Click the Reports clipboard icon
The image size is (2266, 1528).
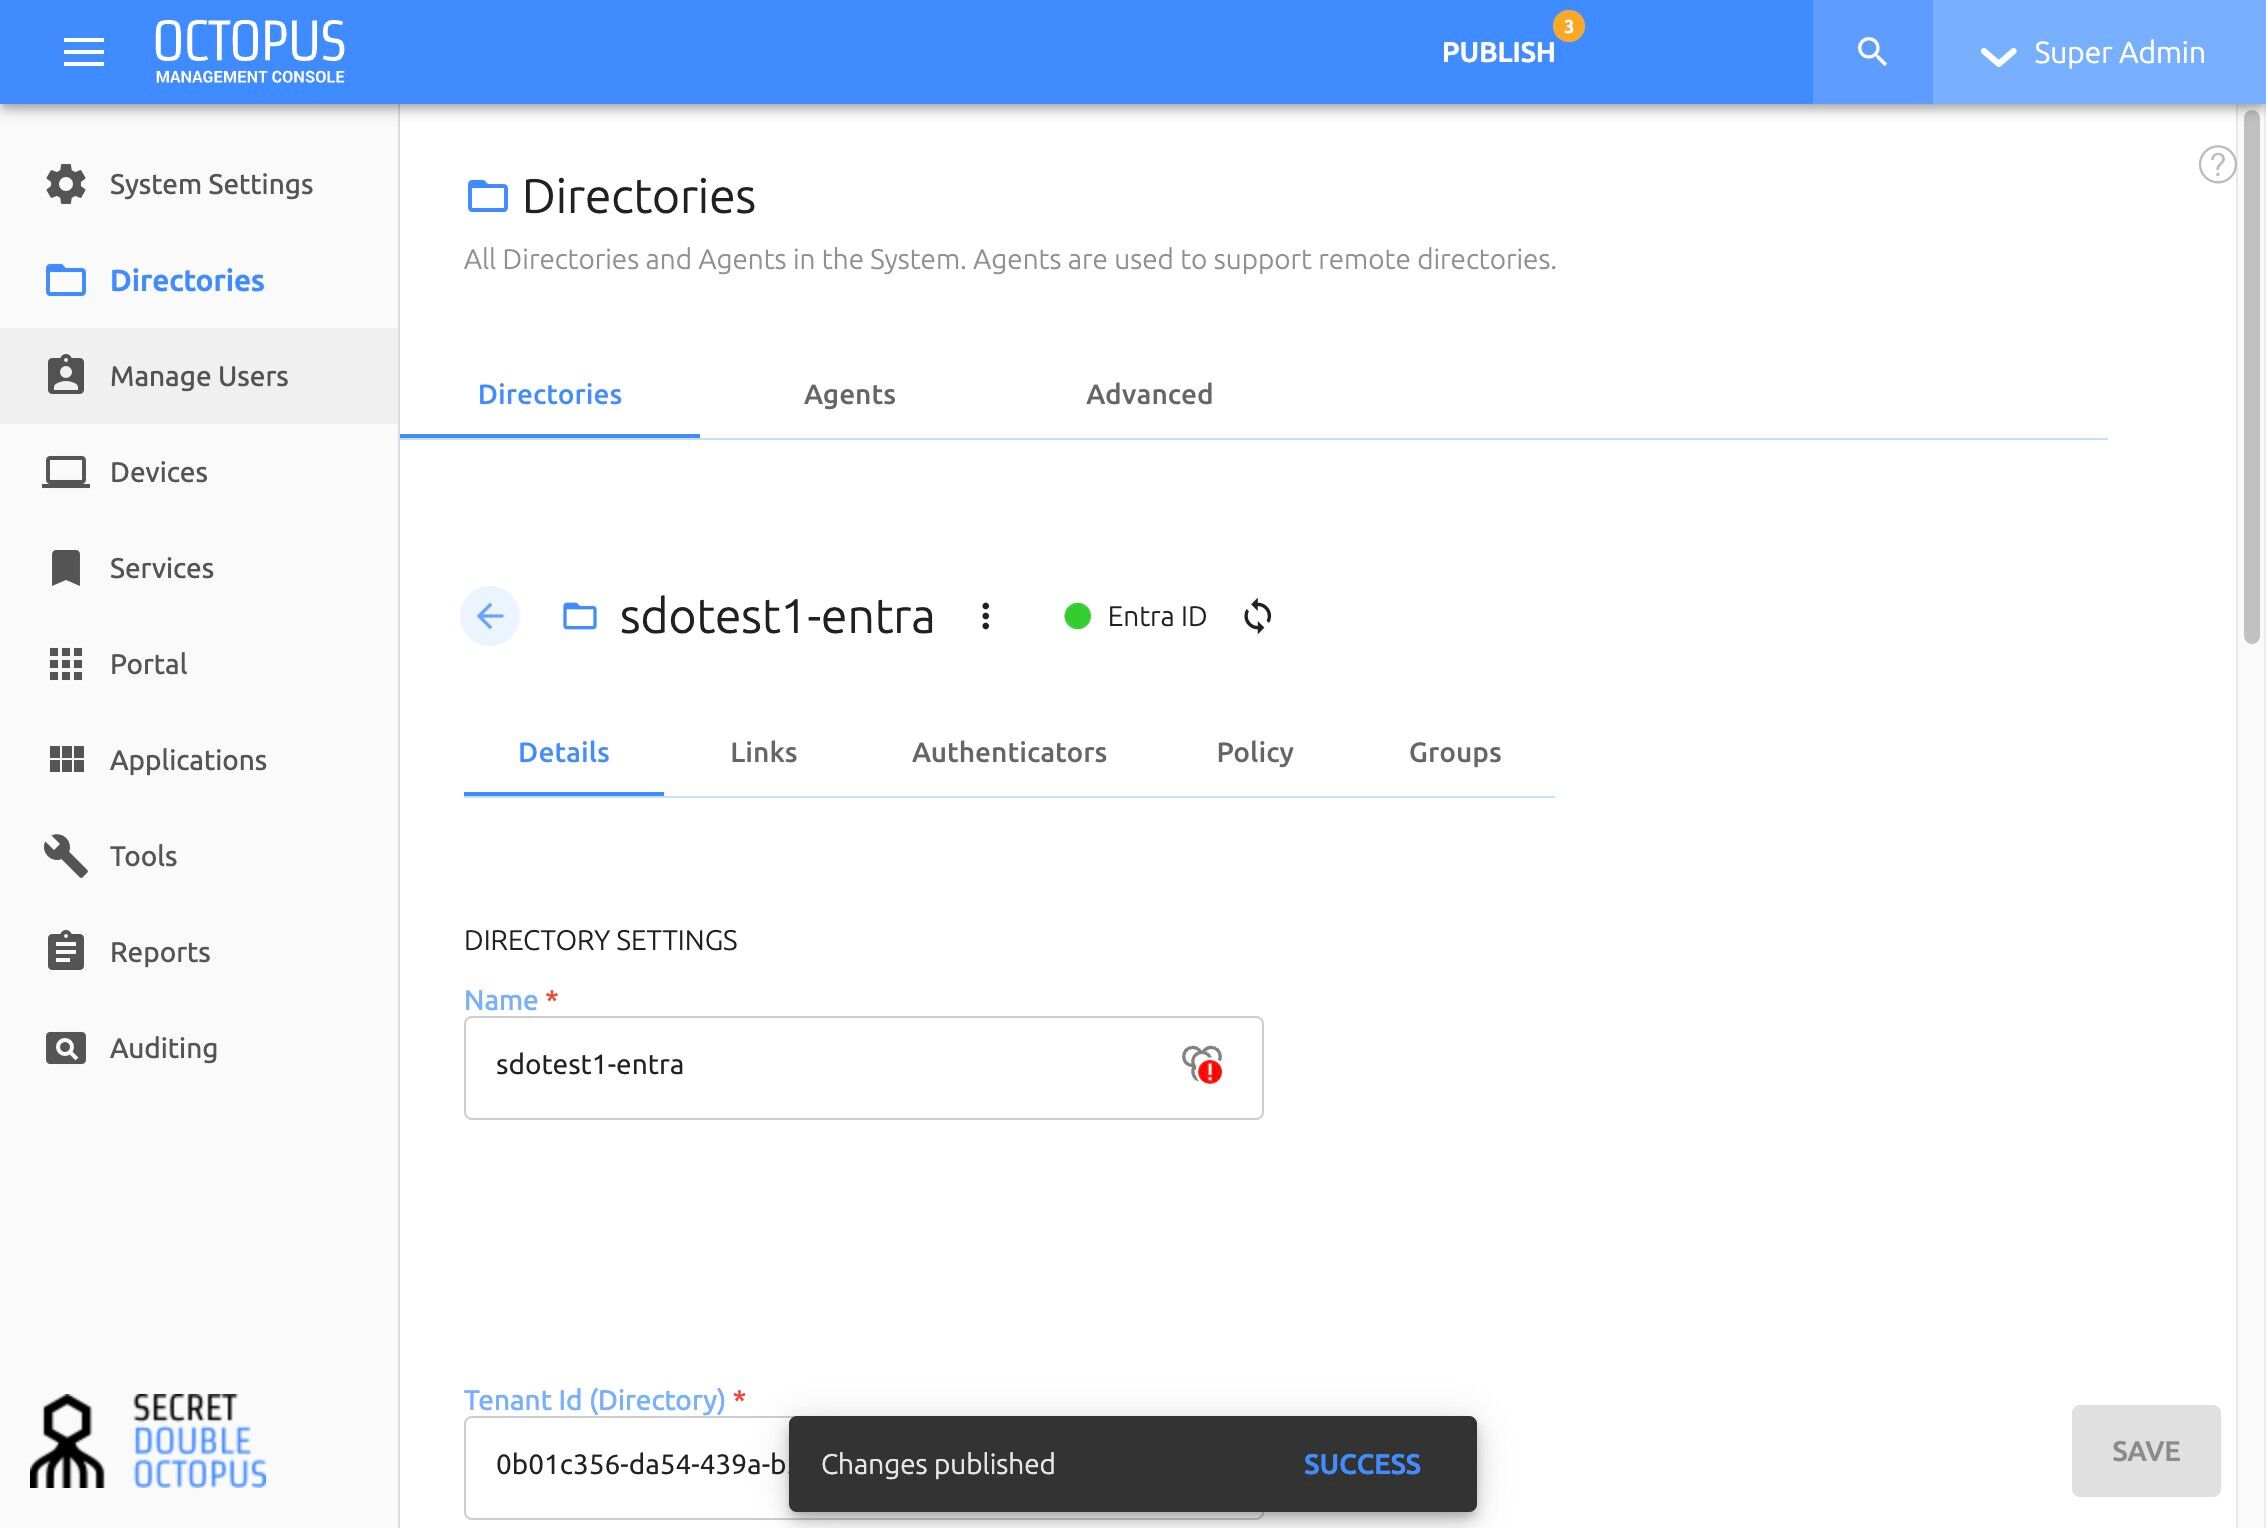coord(66,951)
